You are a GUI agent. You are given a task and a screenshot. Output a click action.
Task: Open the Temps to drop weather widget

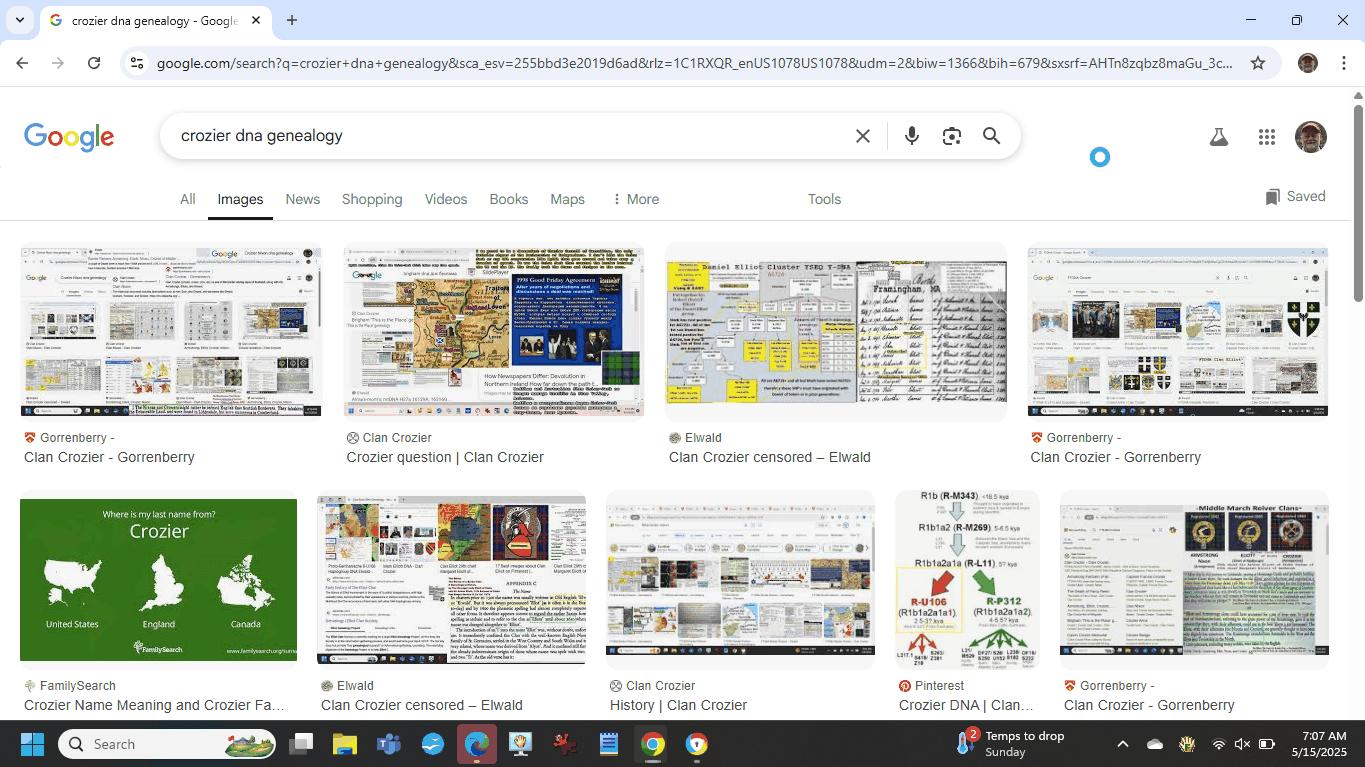click(1010, 744)
